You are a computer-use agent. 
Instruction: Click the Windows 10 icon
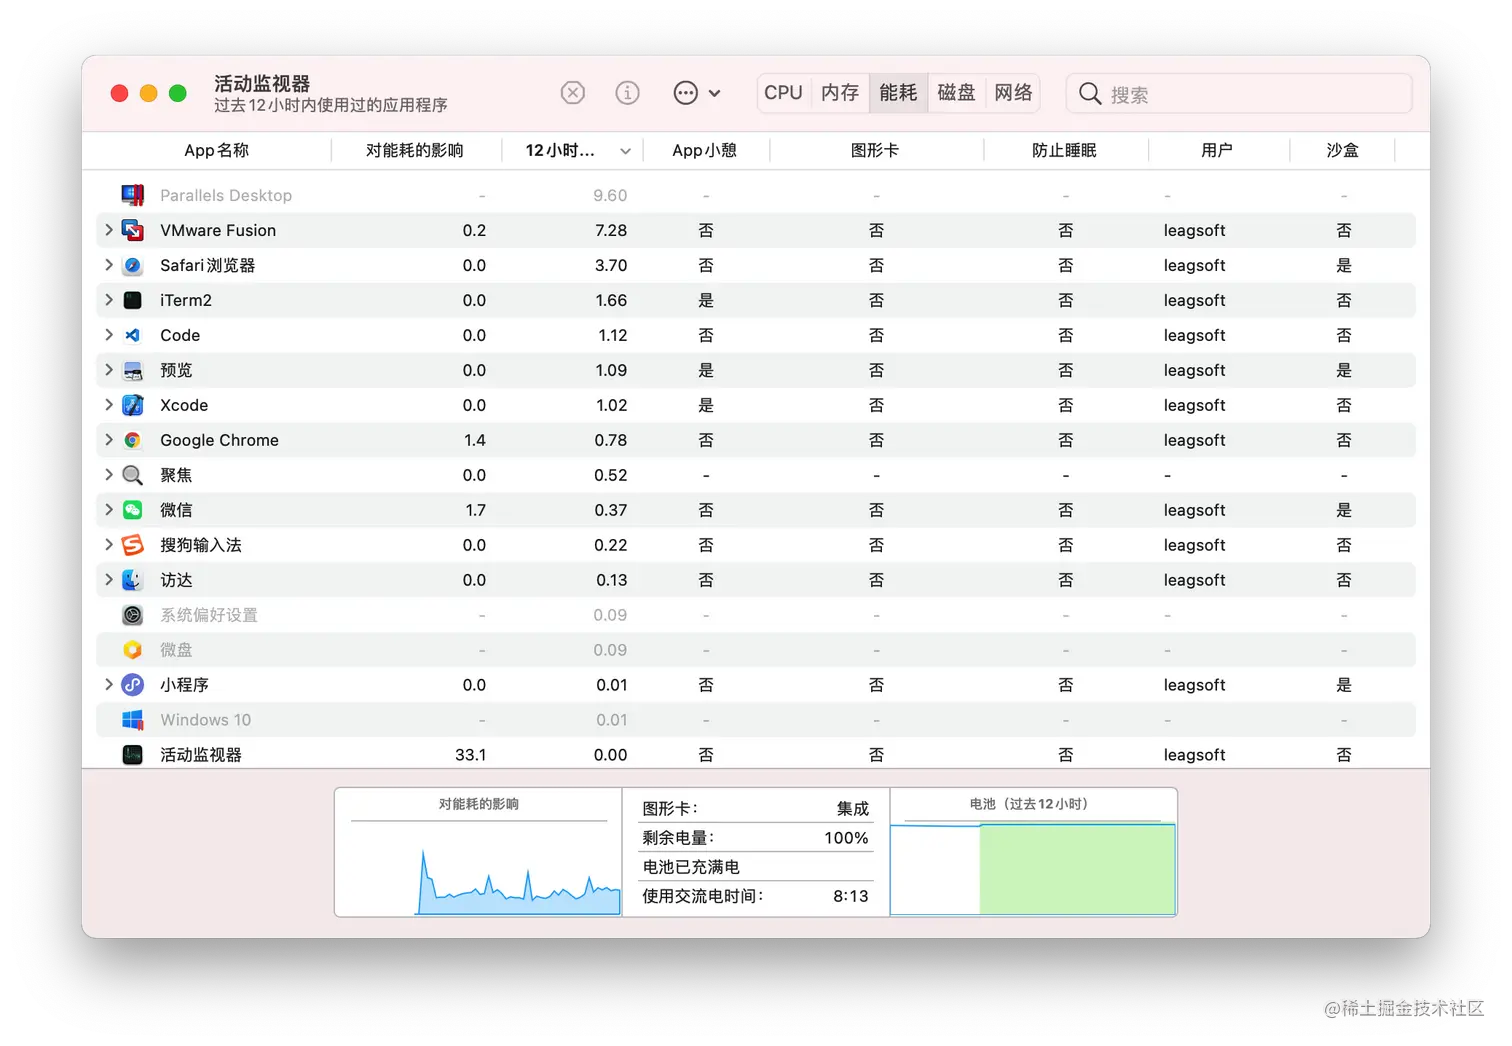tap(132, 720)
